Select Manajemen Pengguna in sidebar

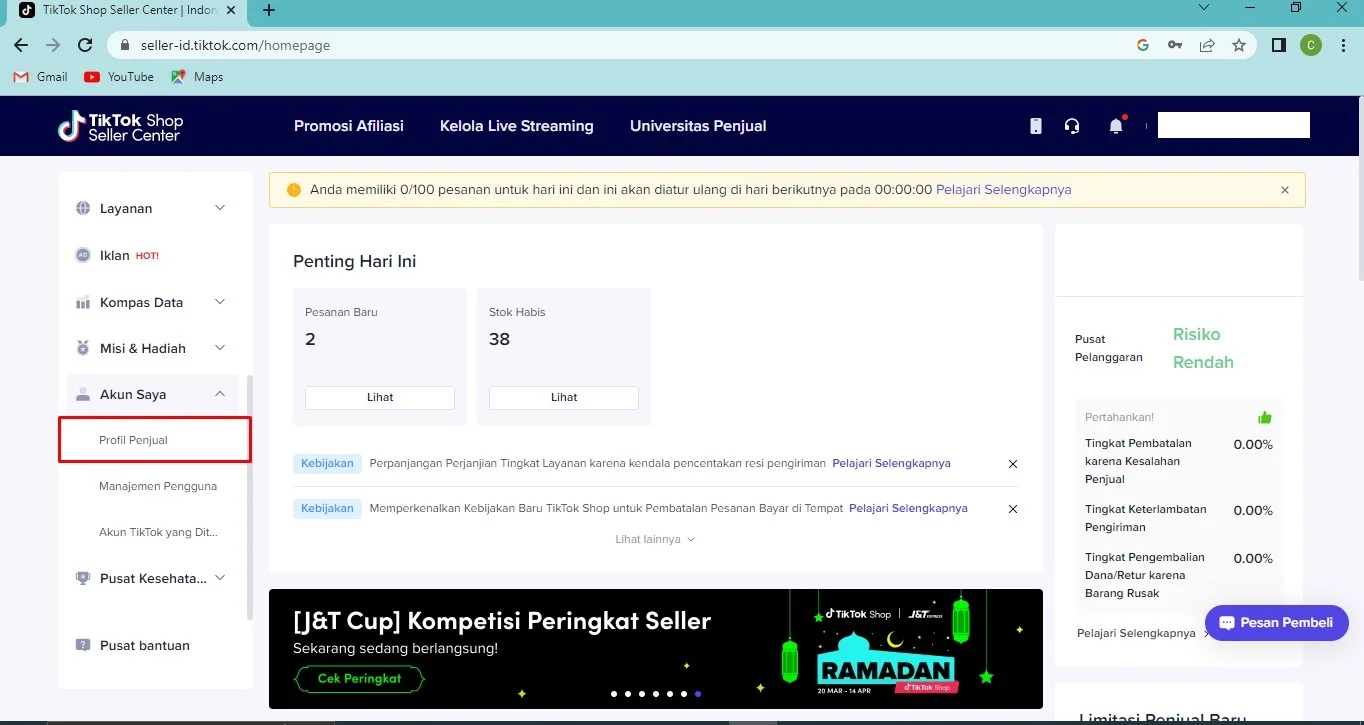pos(158,486)
